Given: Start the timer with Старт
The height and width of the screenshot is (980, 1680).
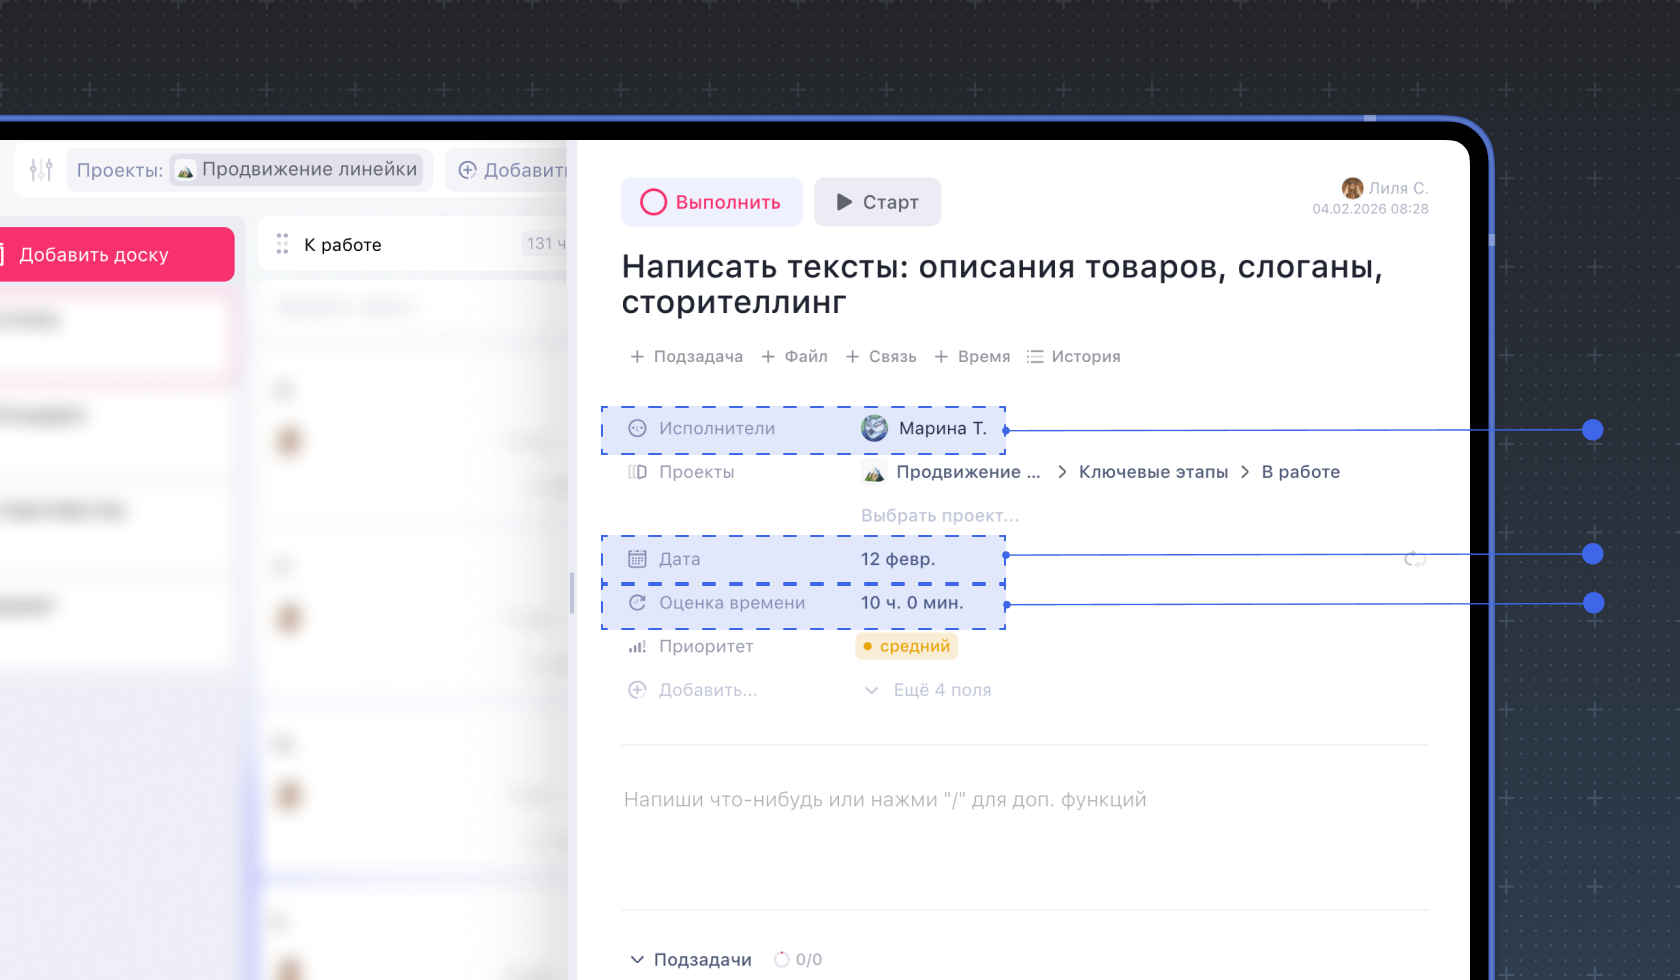Looking at the screenshot, I should pos(877,202).
